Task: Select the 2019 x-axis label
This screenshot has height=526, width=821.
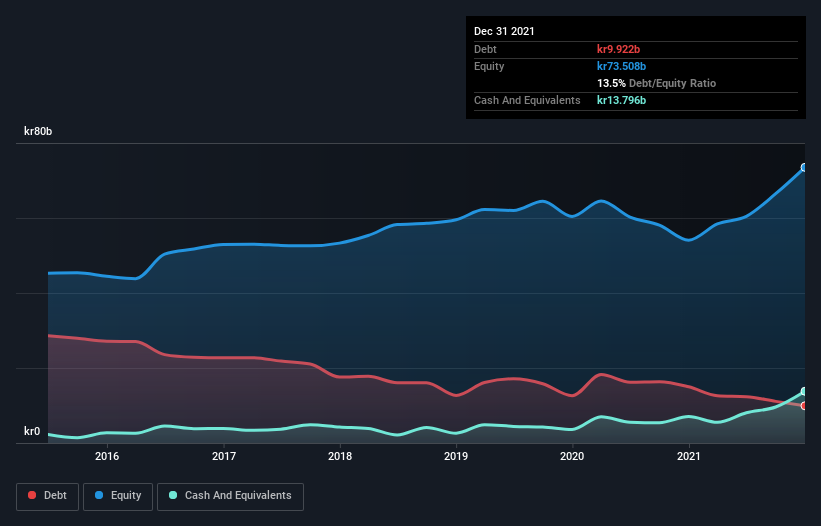Action: 456,456
